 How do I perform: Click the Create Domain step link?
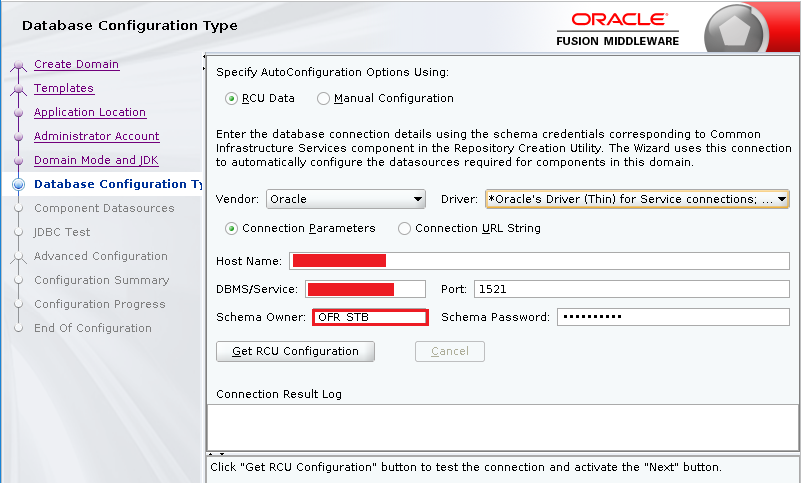(x=76, y=64)
